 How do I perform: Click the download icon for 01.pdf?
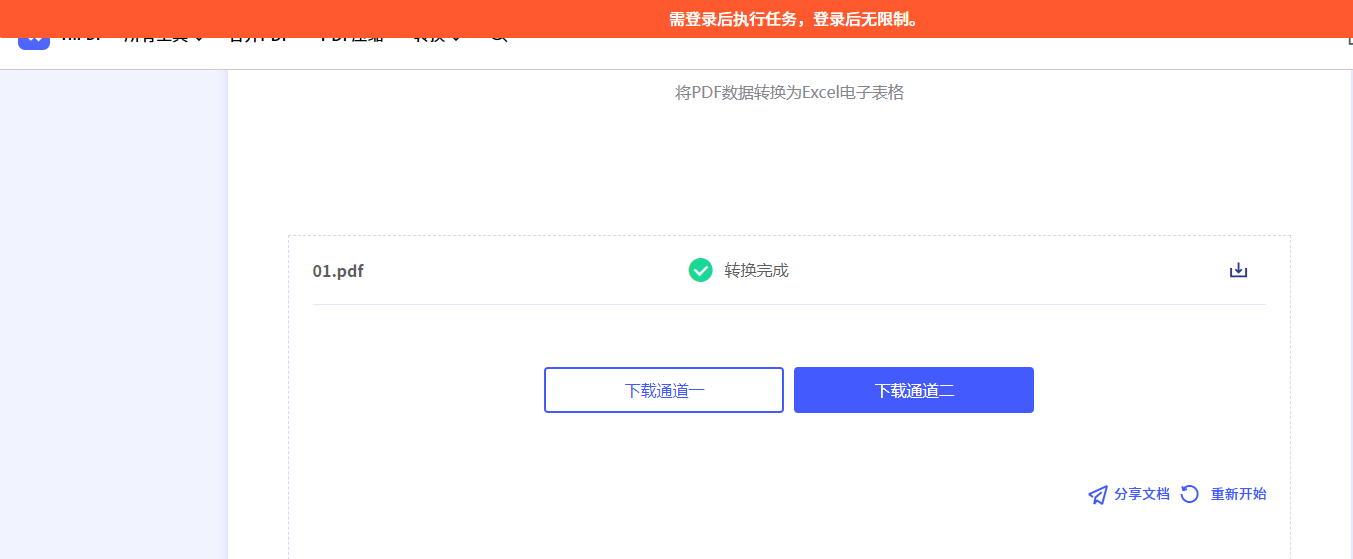tap(1238, 270)
